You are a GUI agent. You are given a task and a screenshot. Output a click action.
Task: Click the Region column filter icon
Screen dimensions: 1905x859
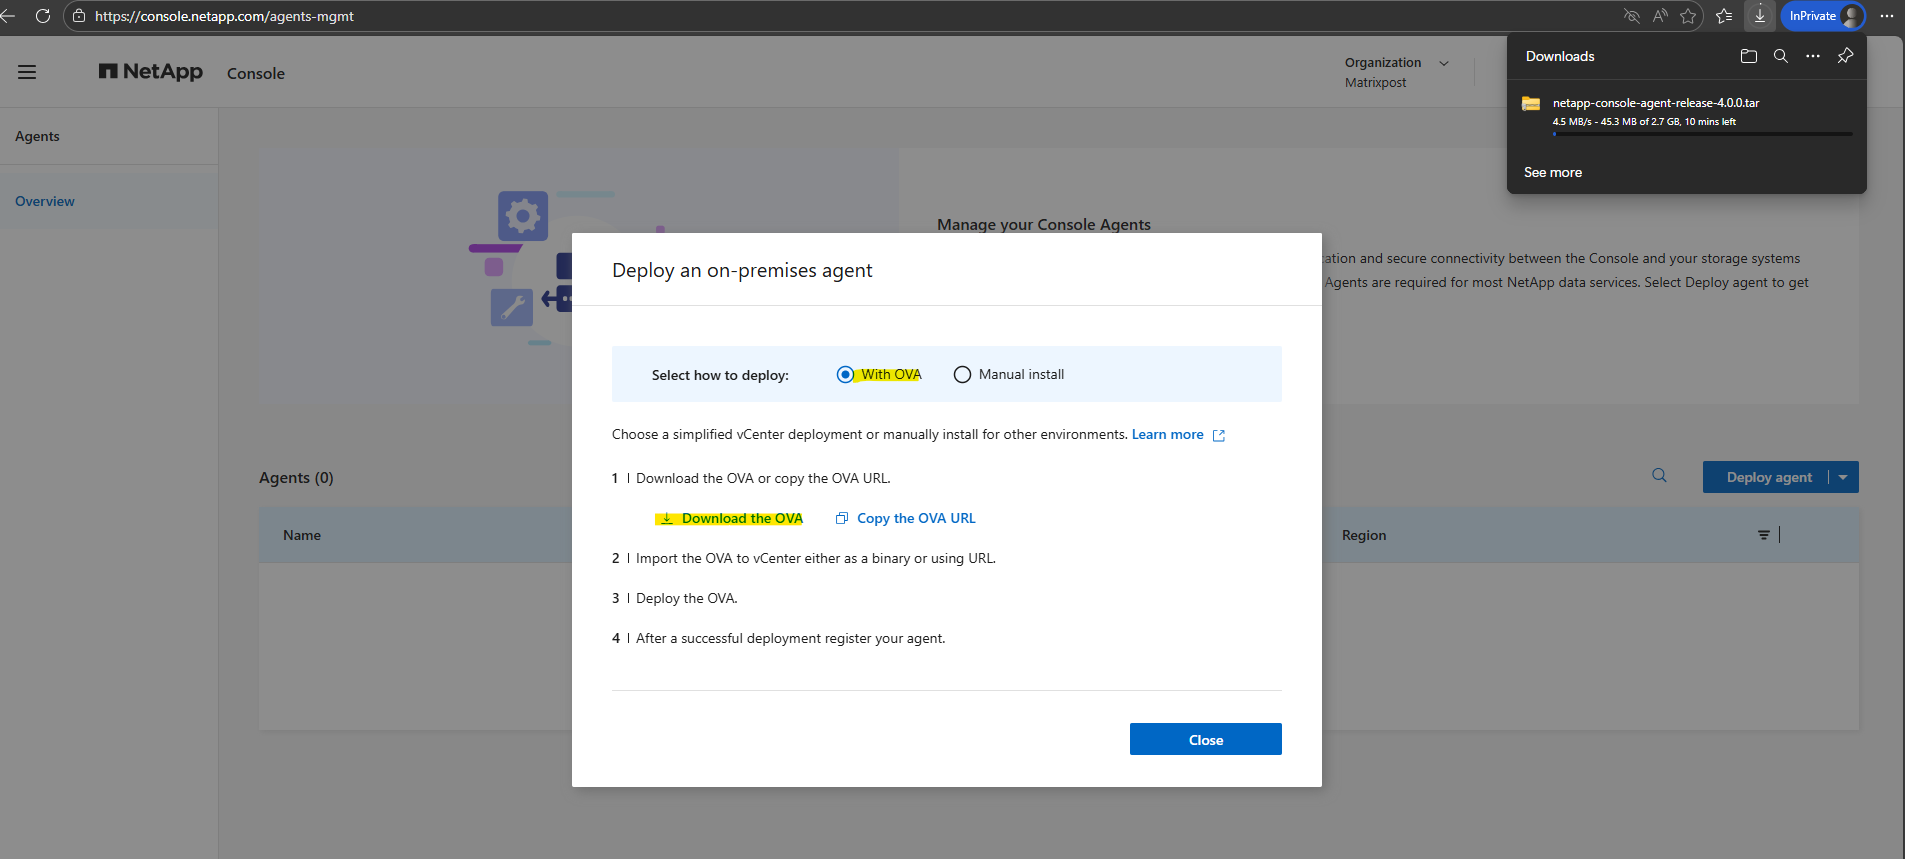[1763, 535]
